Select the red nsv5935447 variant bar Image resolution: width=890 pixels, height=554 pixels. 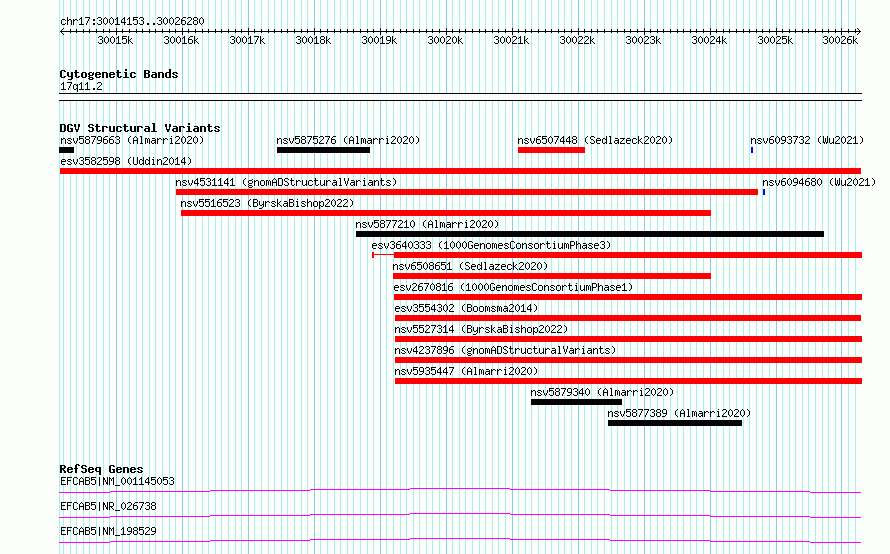click(x=628, y=381)
